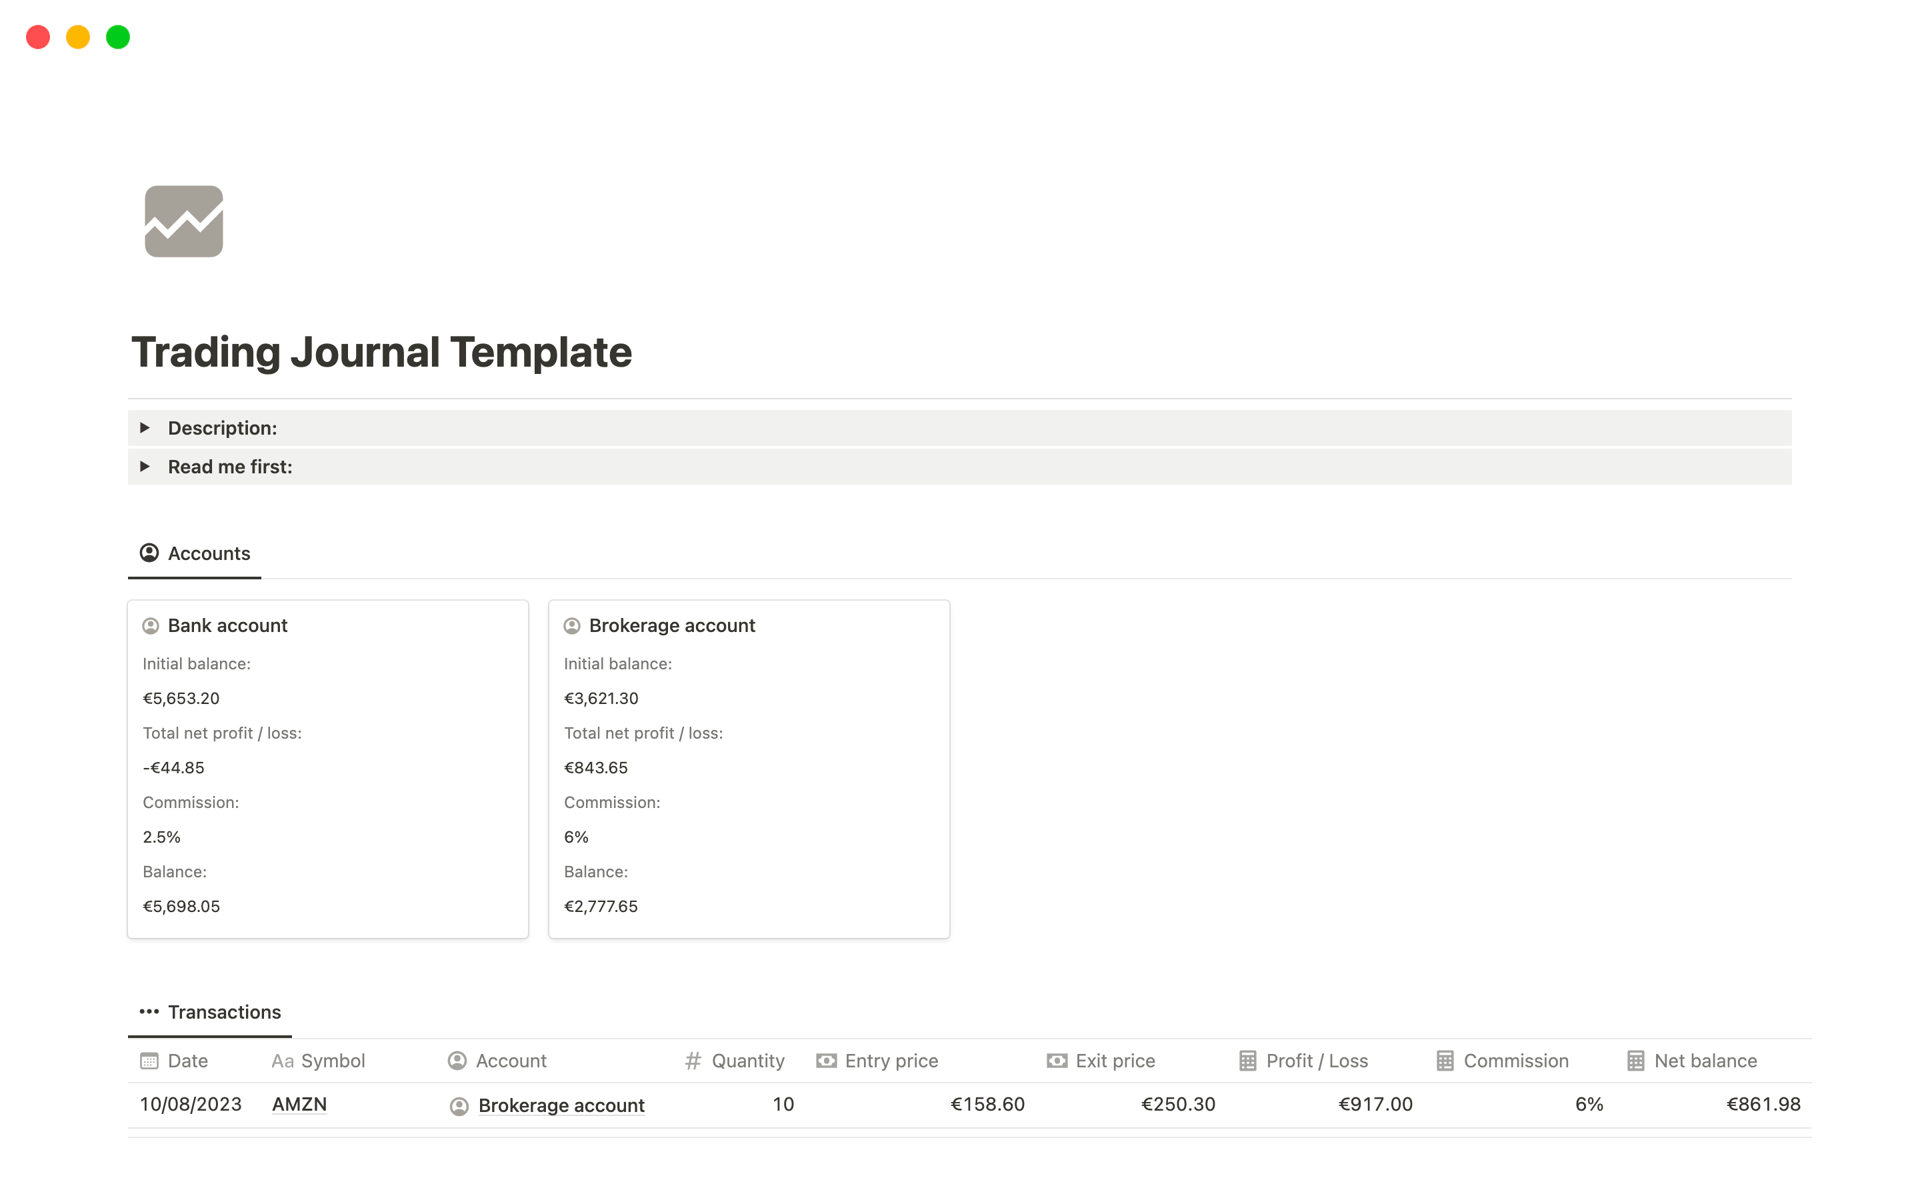Click the Bank account profile icon
This screenshot has width=1920, height=1200.
(151, 625)
